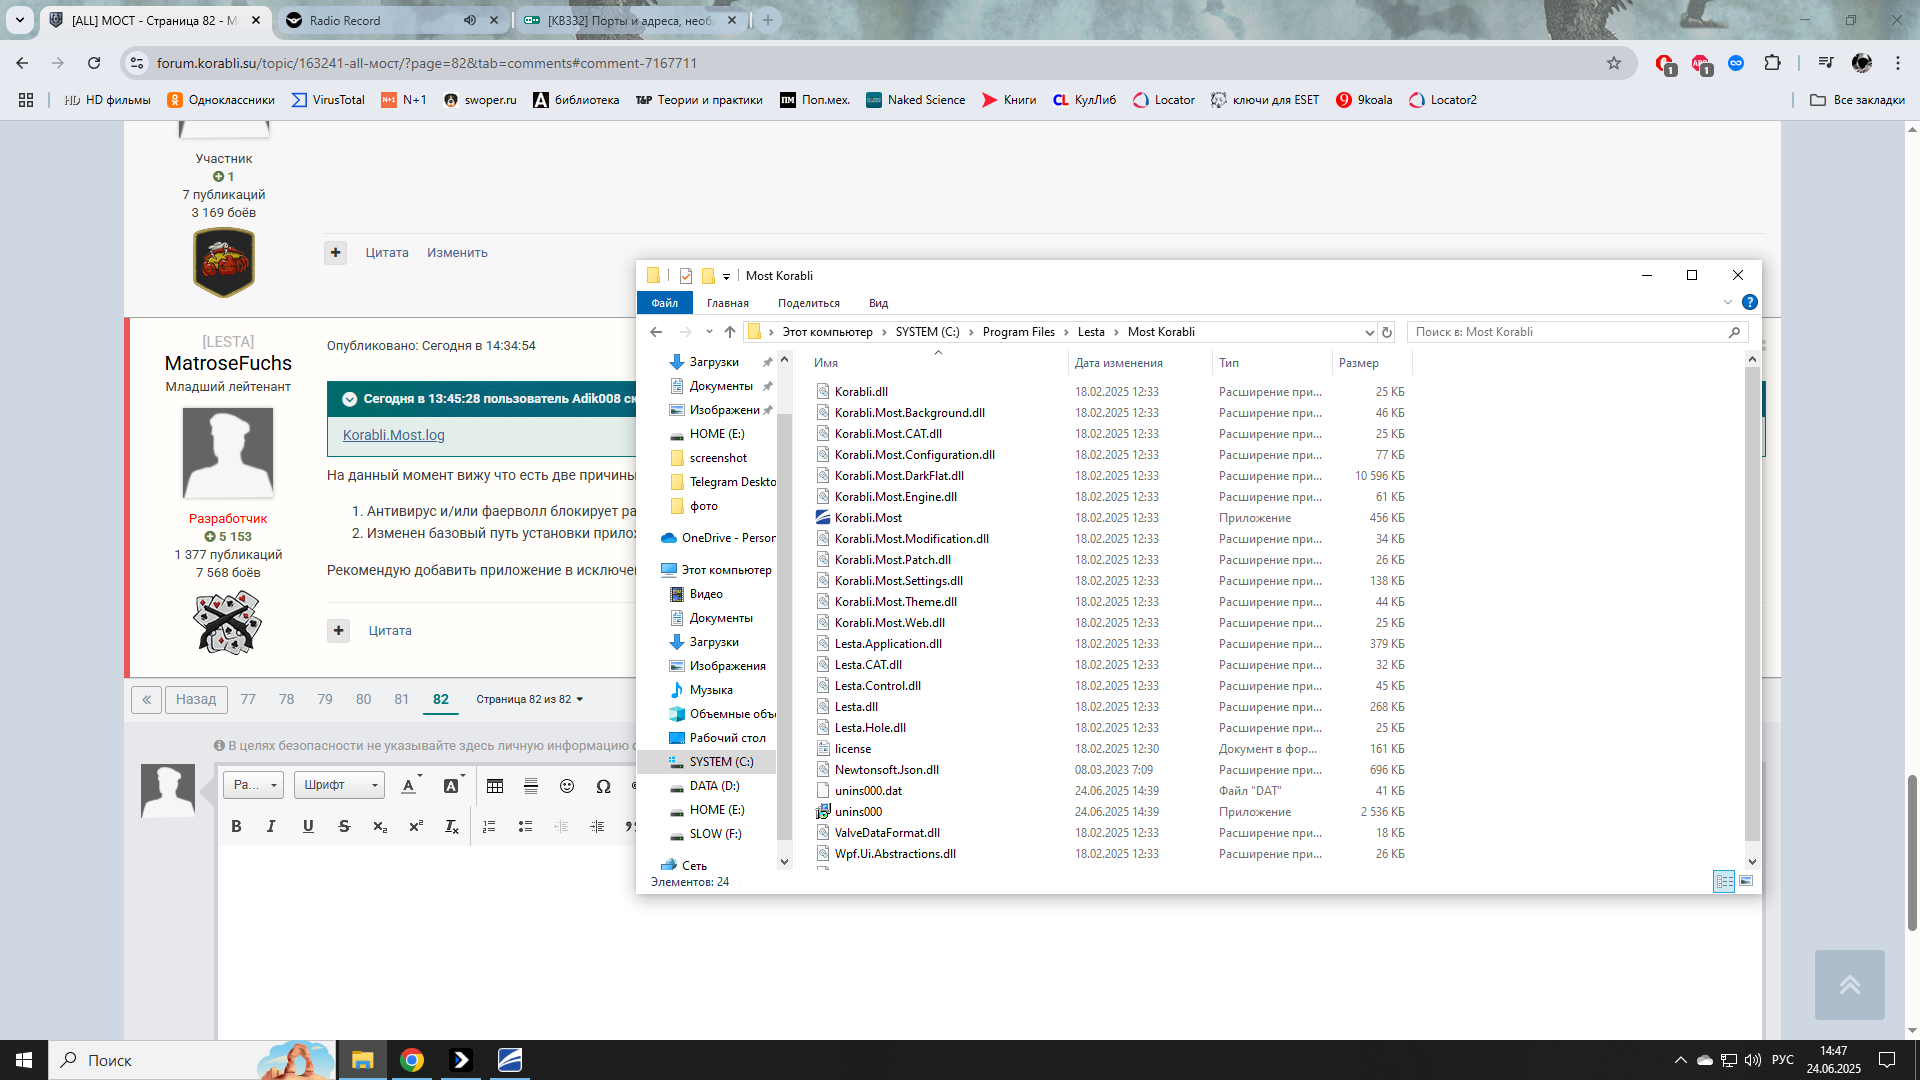Open the Chrome media control icon

(x=1826, y=63)
